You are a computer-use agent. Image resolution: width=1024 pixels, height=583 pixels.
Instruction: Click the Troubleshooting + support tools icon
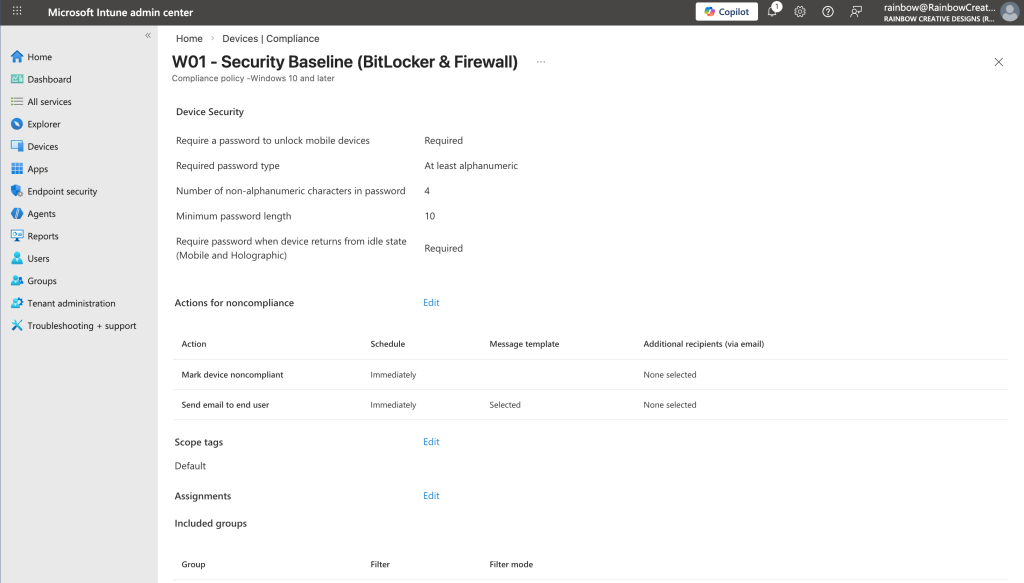17,326
